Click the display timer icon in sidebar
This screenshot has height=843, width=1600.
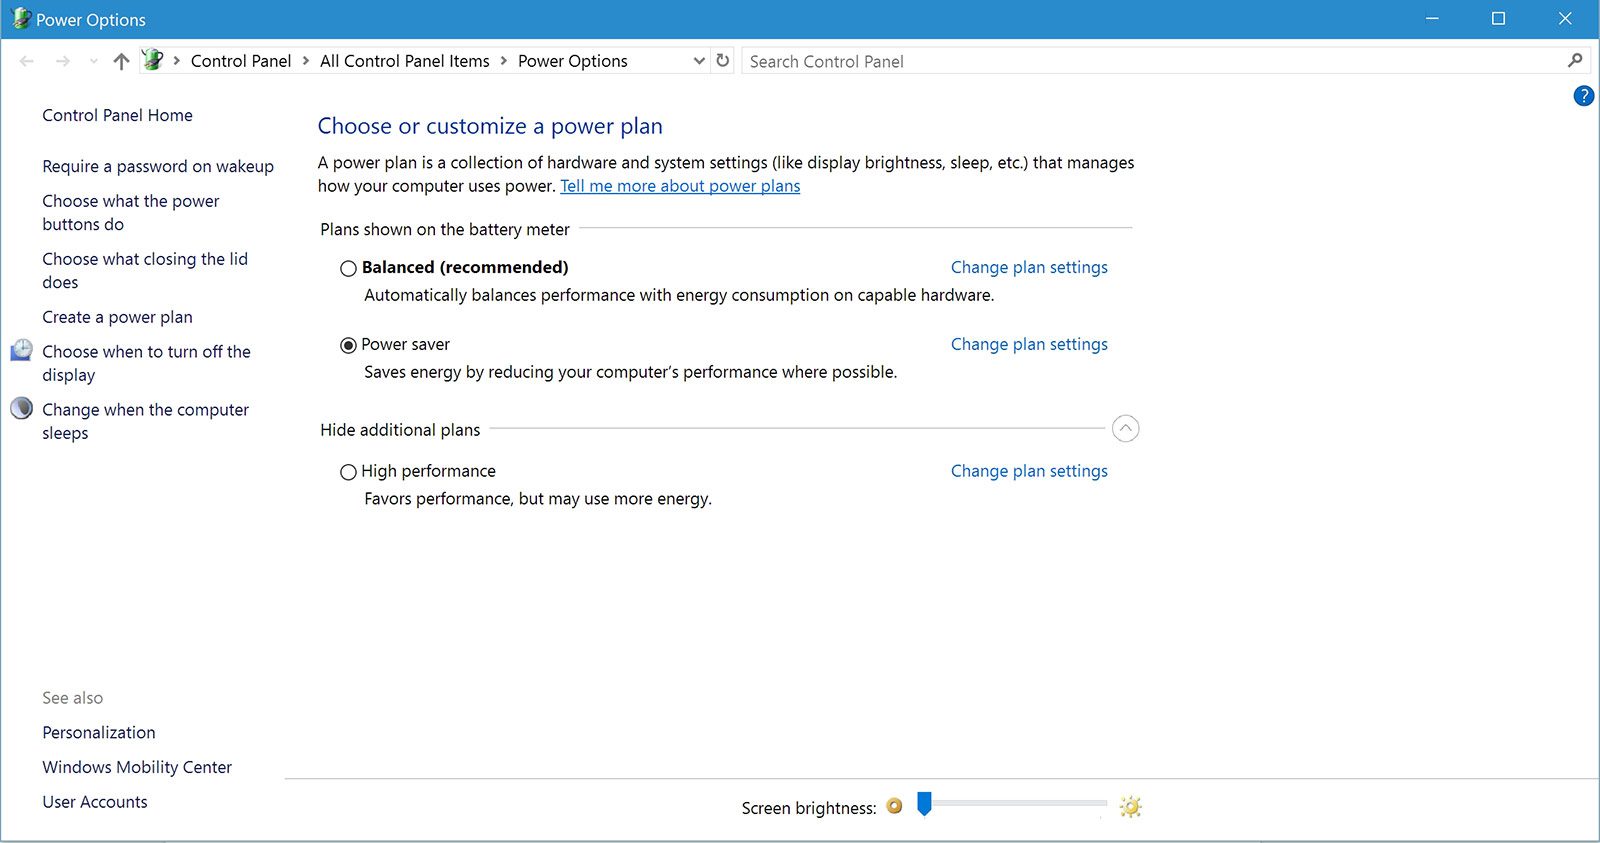point(21,350)
